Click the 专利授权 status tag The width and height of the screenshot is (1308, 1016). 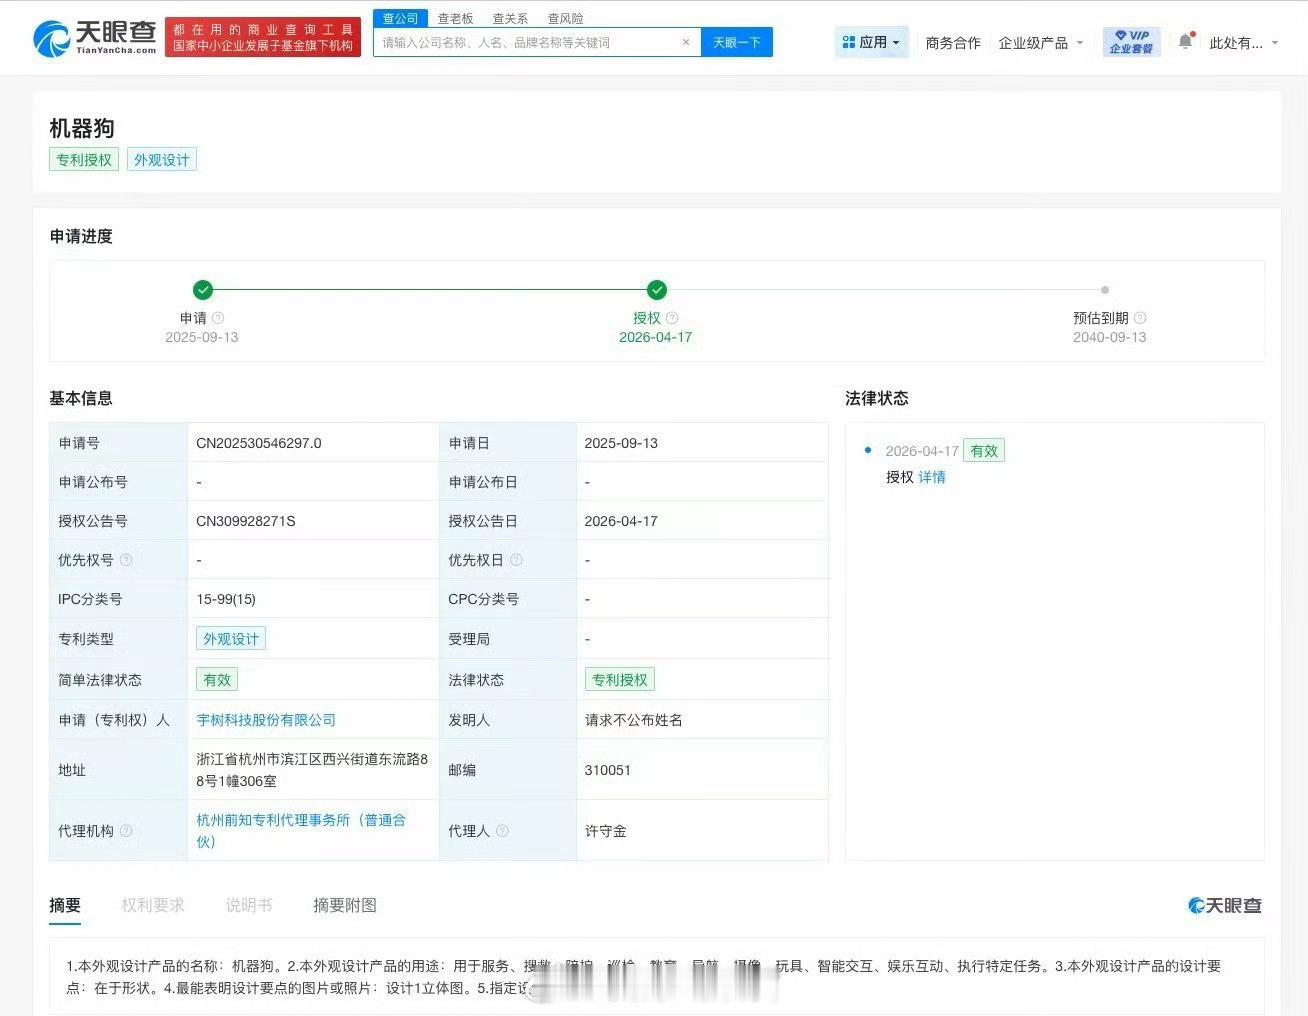tap(620, 679)
